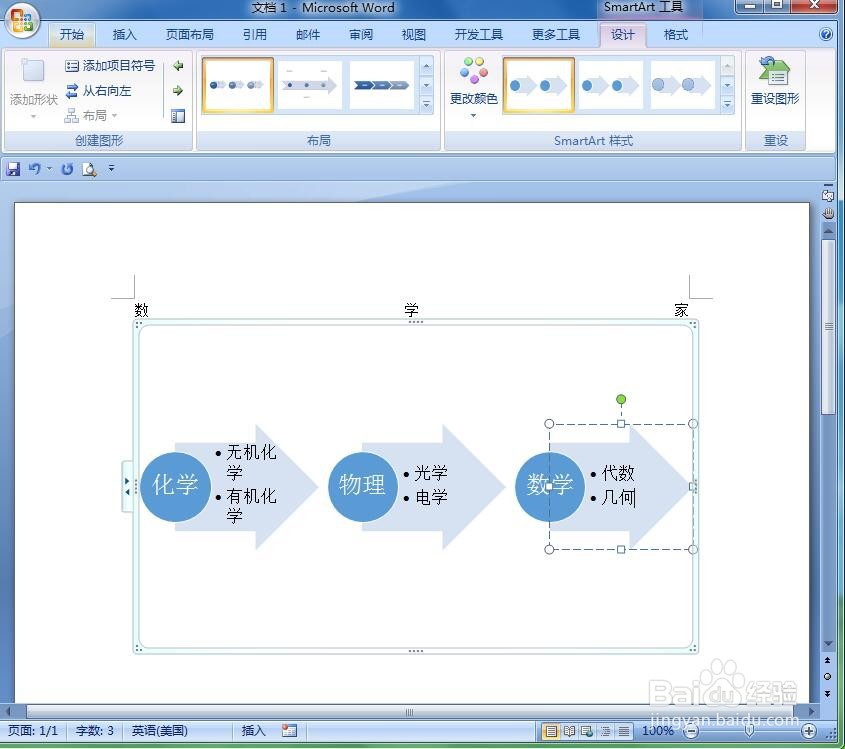The width and height of the screenshot is (845, 749).
Task: Select the dark chevron process layout thumbnail
Action: coord(381,85)
